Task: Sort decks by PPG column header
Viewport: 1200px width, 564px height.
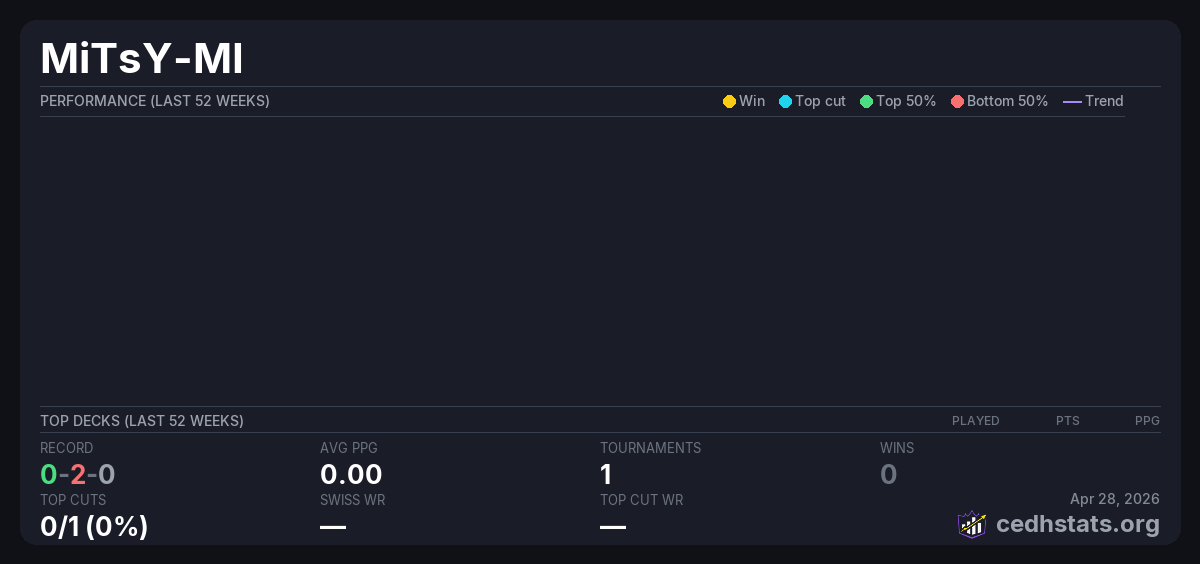Action: coord(1147,421)
